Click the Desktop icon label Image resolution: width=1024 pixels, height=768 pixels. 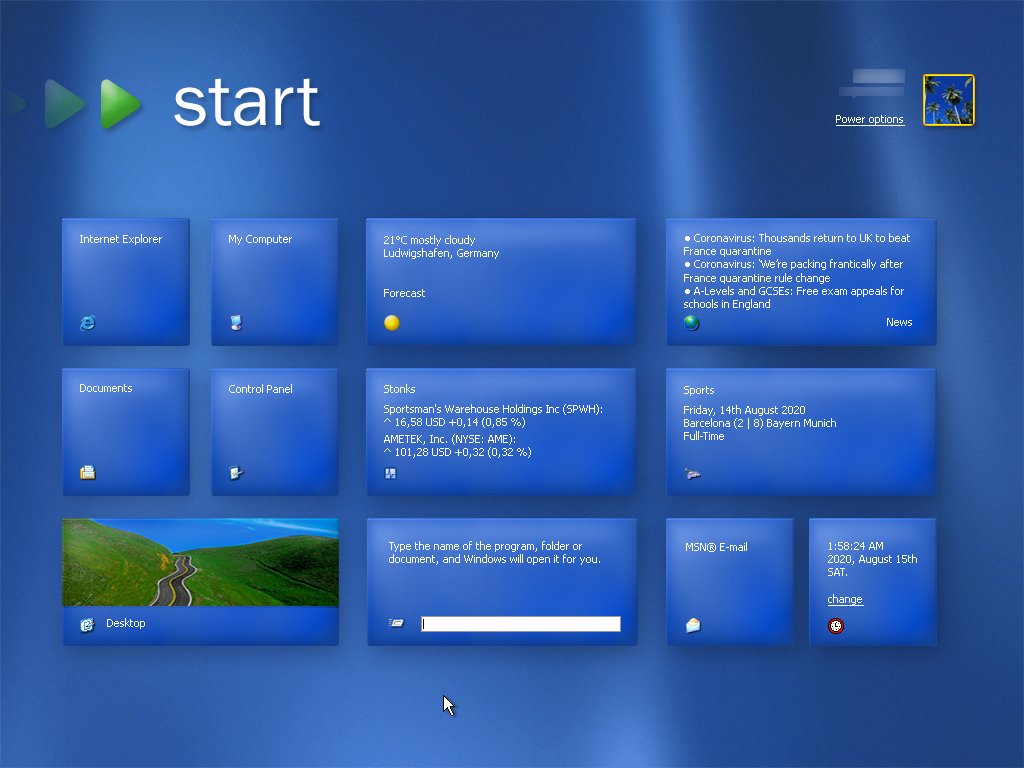[126, 623]
